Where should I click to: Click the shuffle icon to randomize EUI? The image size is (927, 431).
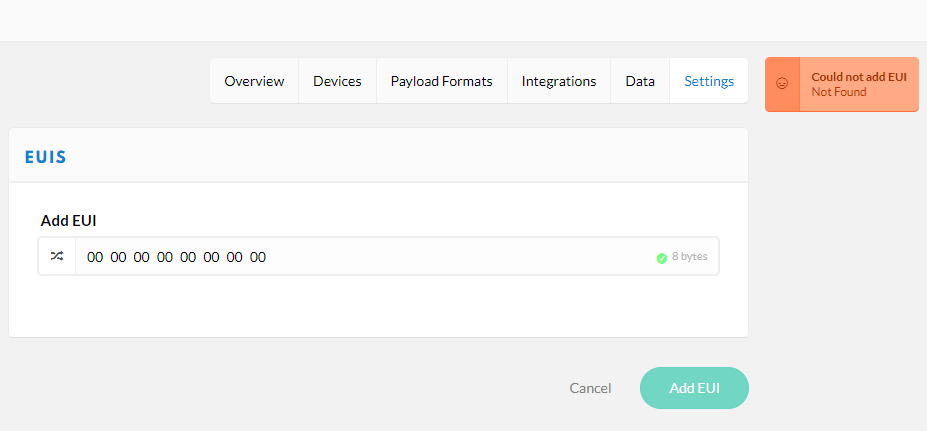[x=57, y=256]
